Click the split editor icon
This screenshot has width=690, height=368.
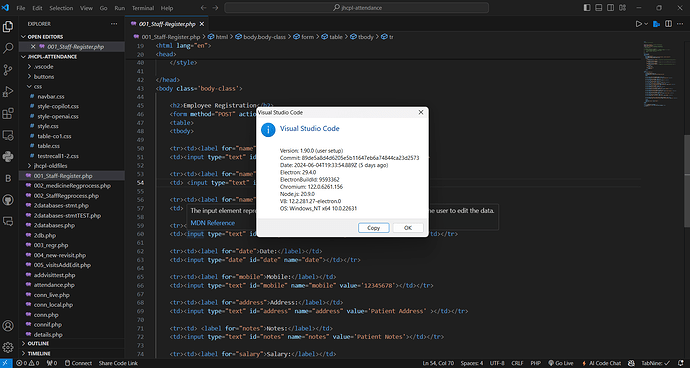tap(668, 24)
